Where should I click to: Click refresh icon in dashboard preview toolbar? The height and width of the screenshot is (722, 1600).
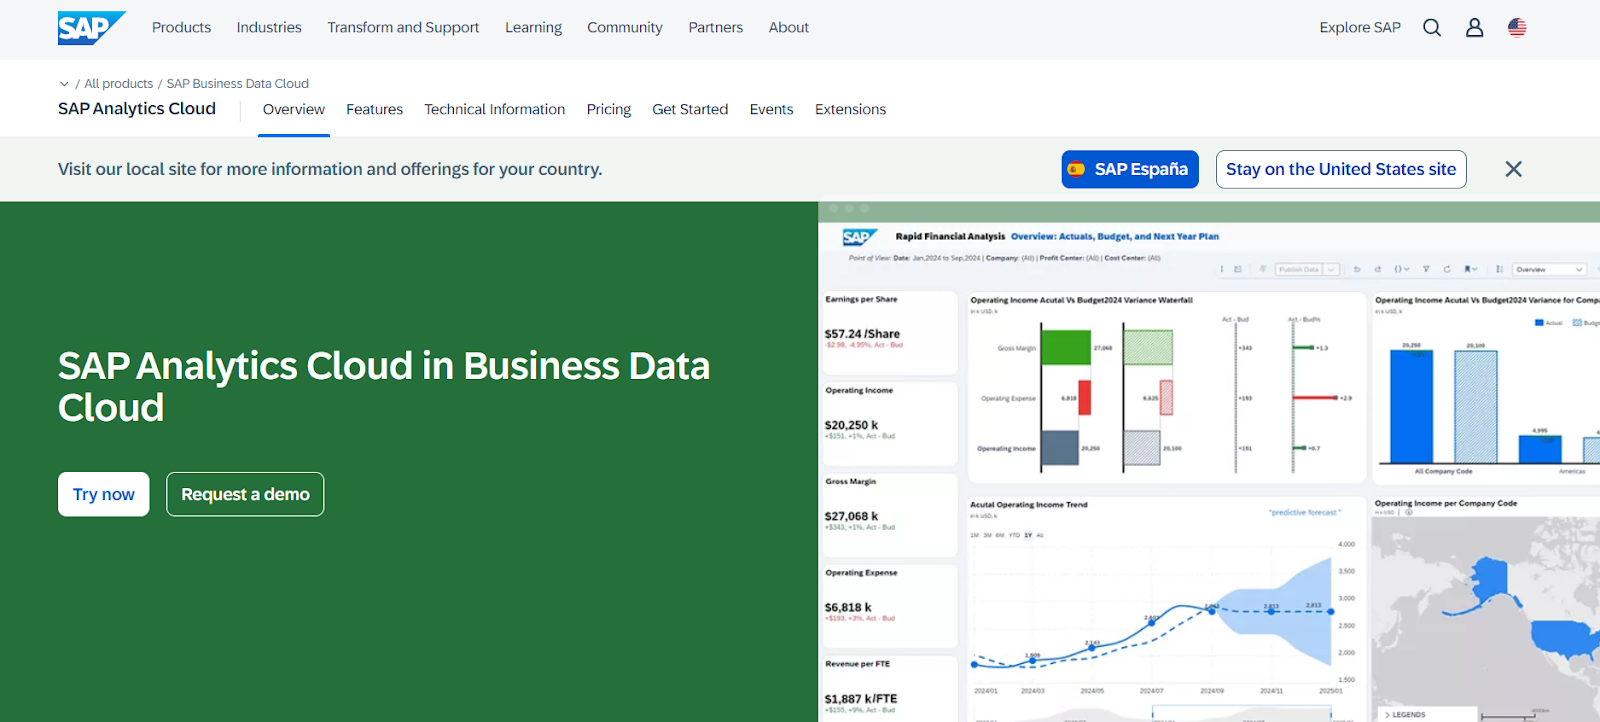[x=1447, y=269]
